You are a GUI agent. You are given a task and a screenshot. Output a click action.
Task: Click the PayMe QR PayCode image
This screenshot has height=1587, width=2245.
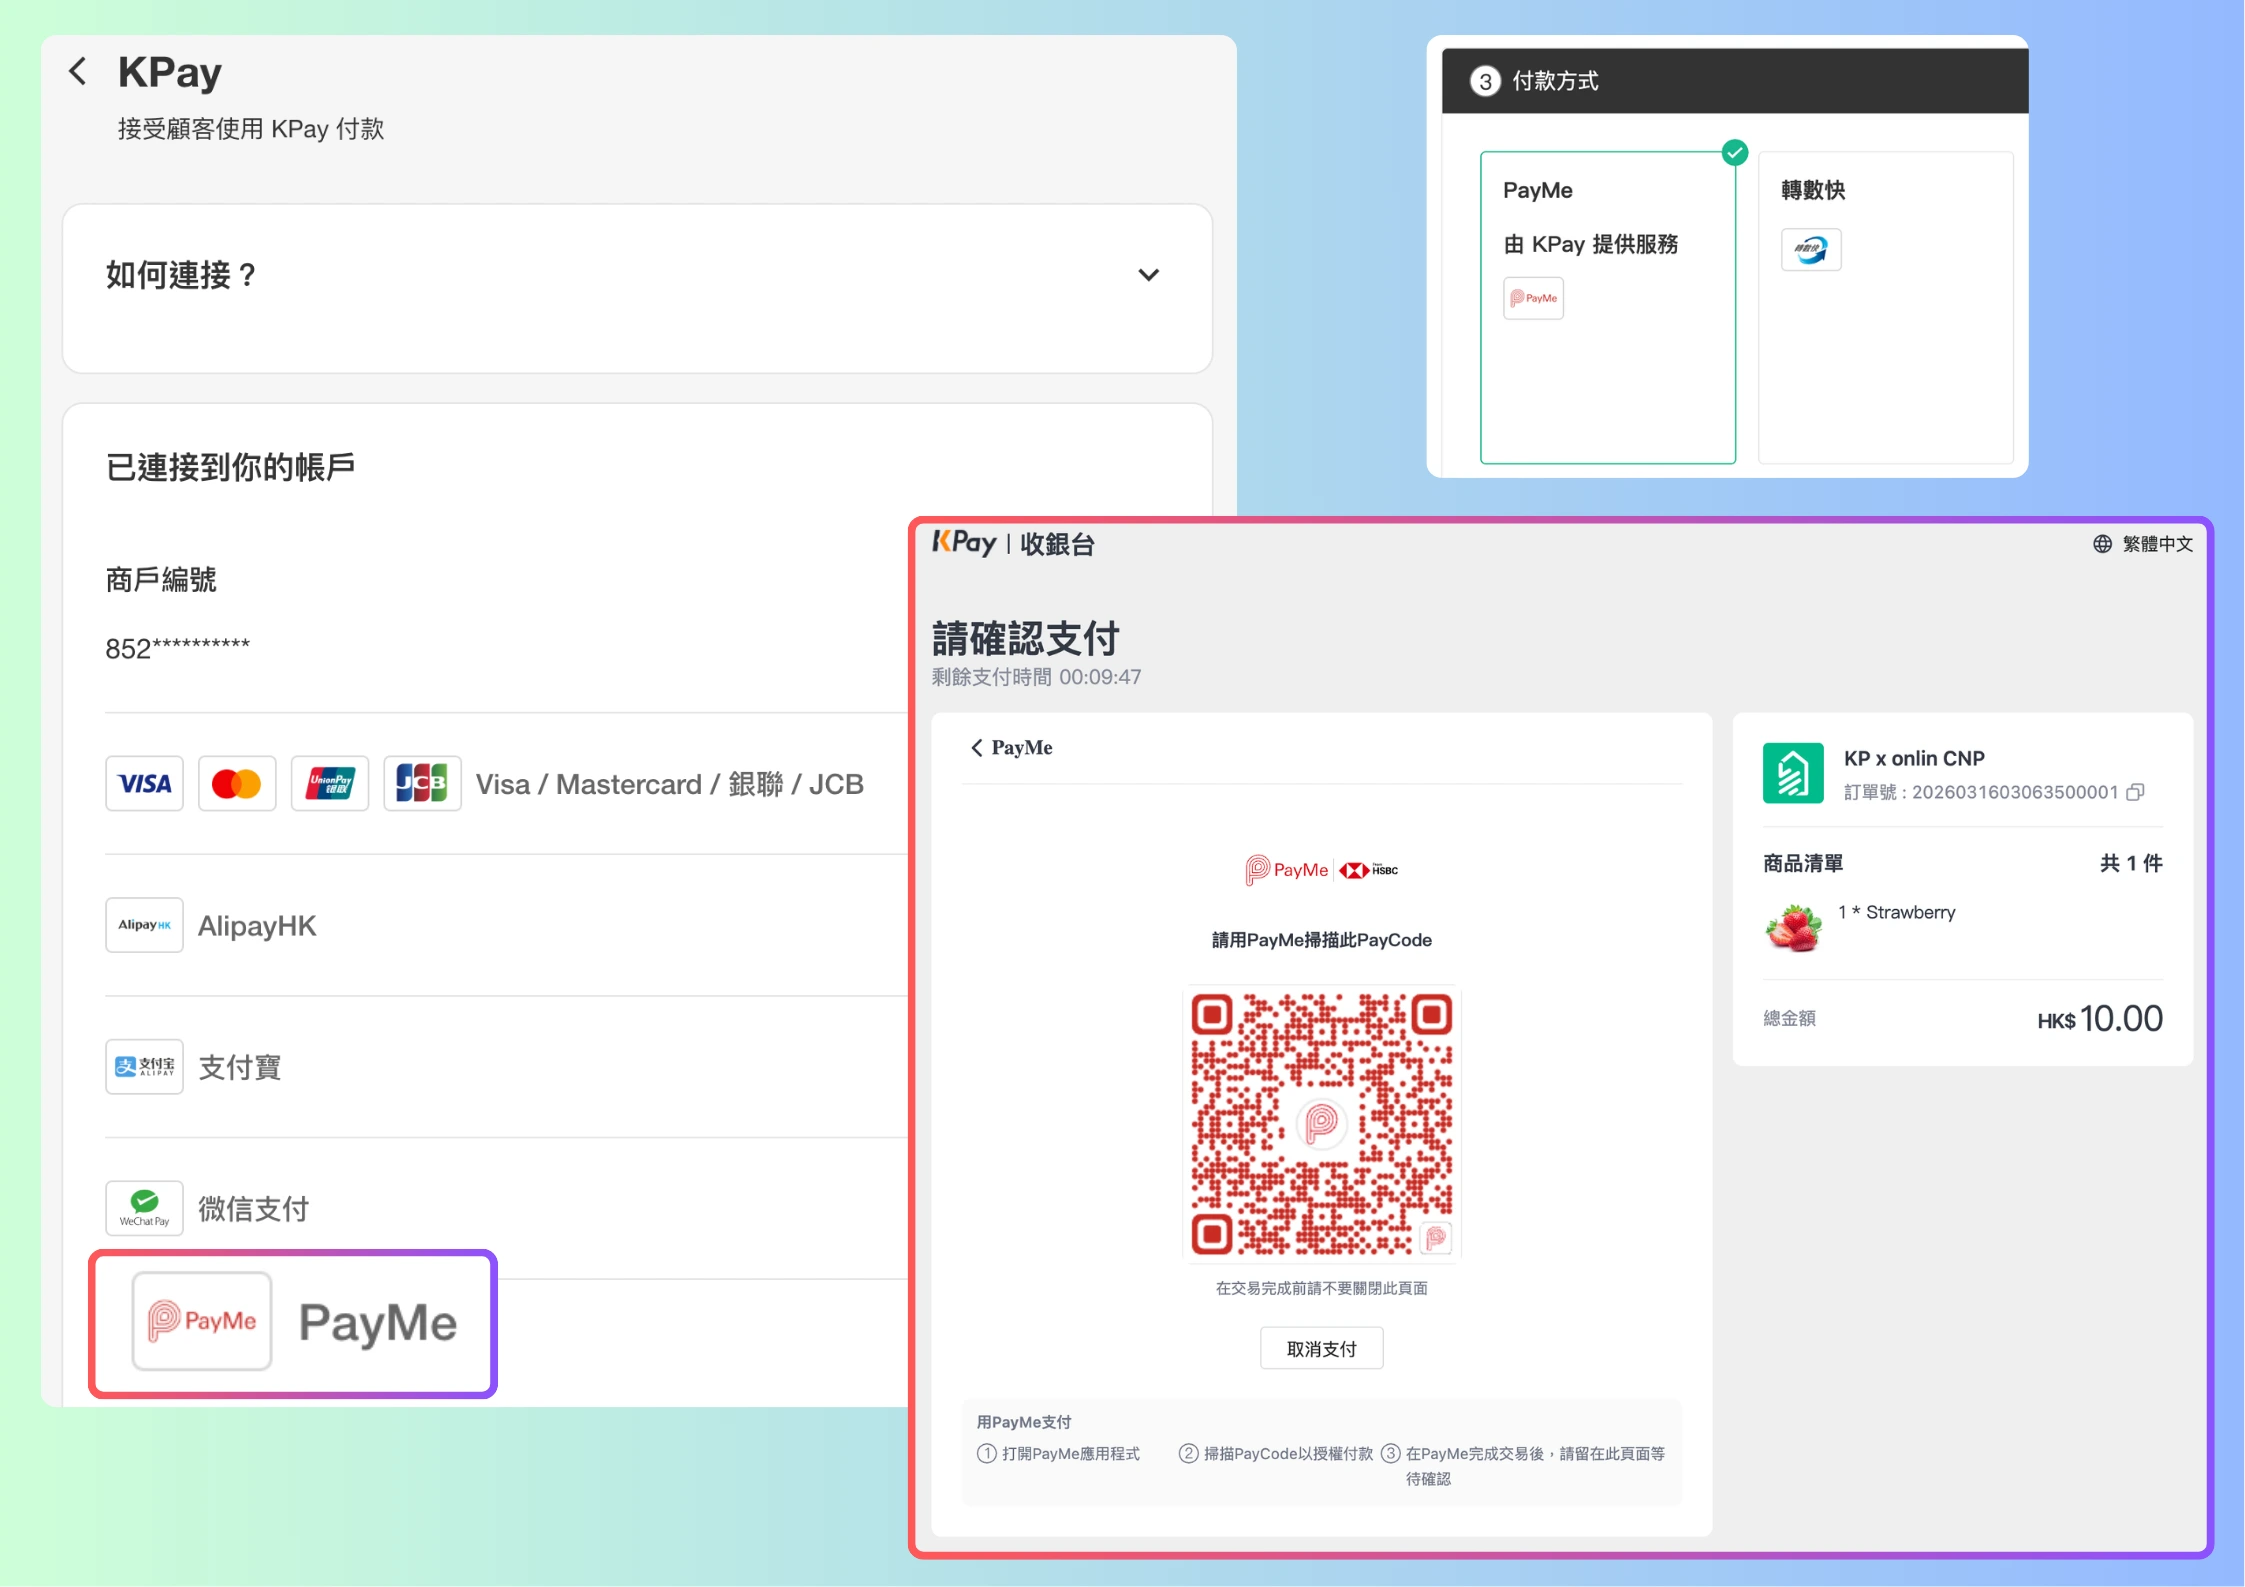click(1321, 1124)
